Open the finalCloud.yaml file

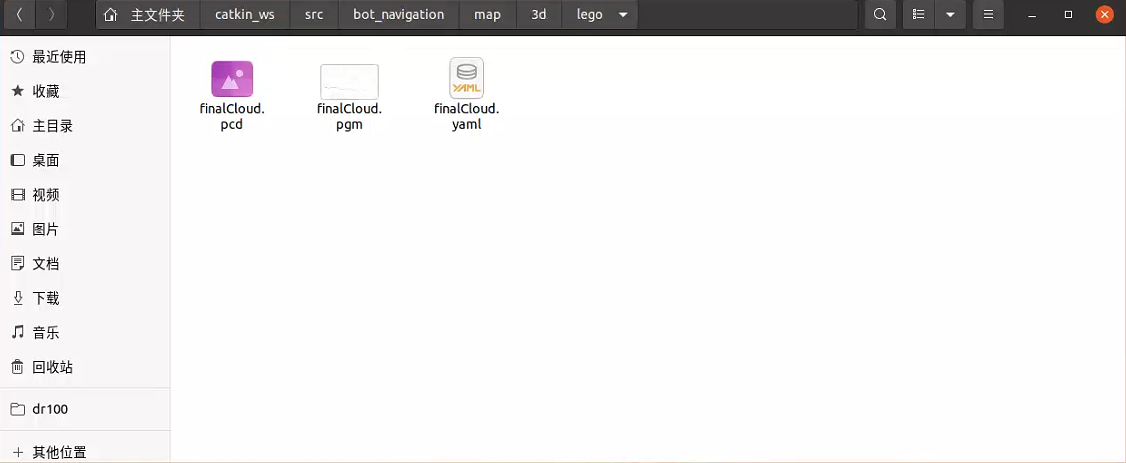point(466,79)
